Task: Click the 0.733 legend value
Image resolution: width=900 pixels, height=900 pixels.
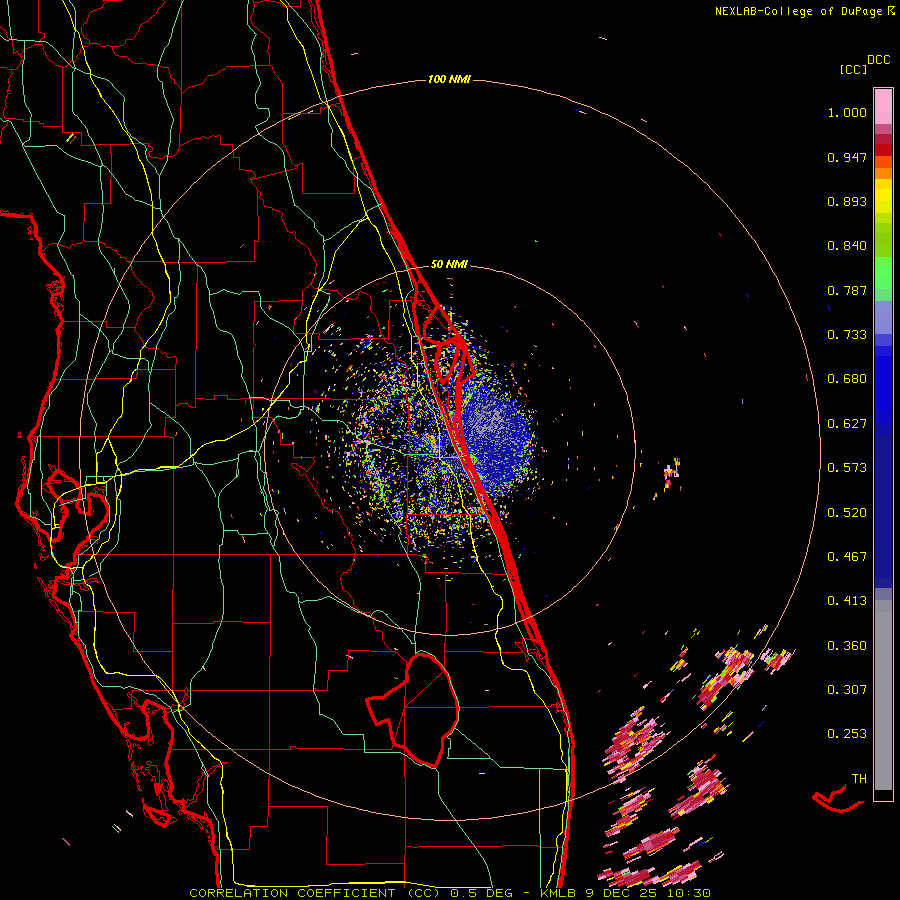Action: point(847,335)
